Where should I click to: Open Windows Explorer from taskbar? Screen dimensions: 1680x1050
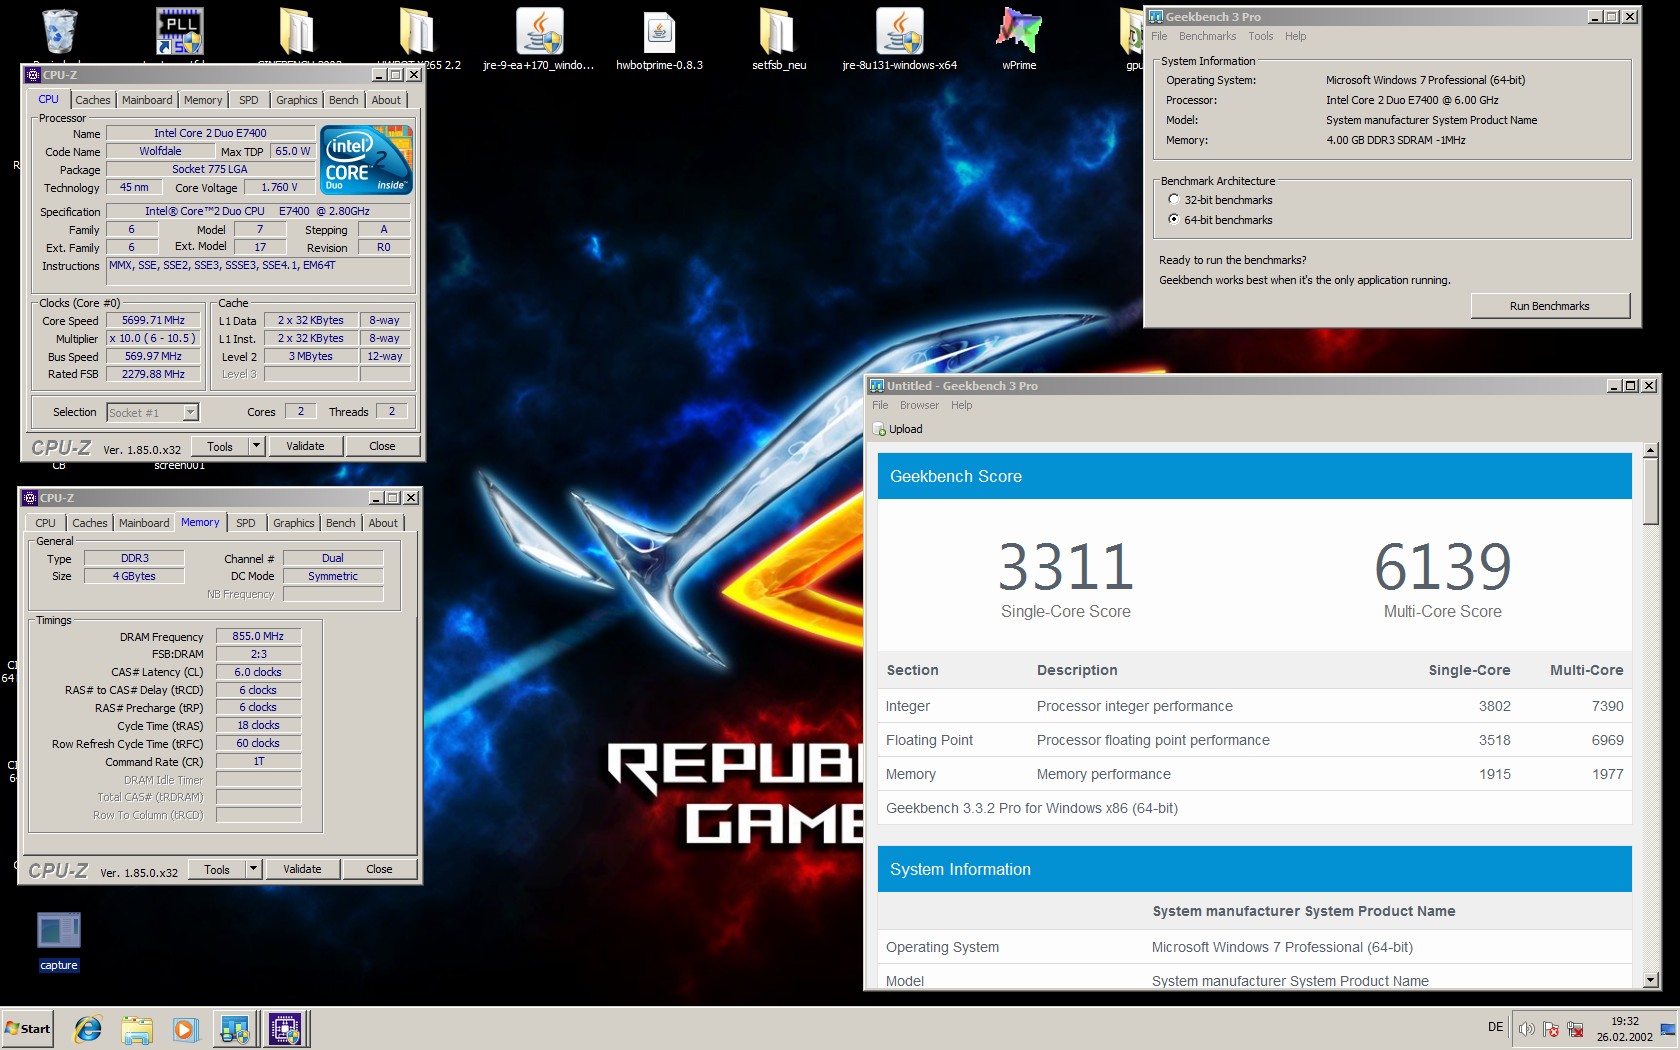click(x=137, y=1028)
